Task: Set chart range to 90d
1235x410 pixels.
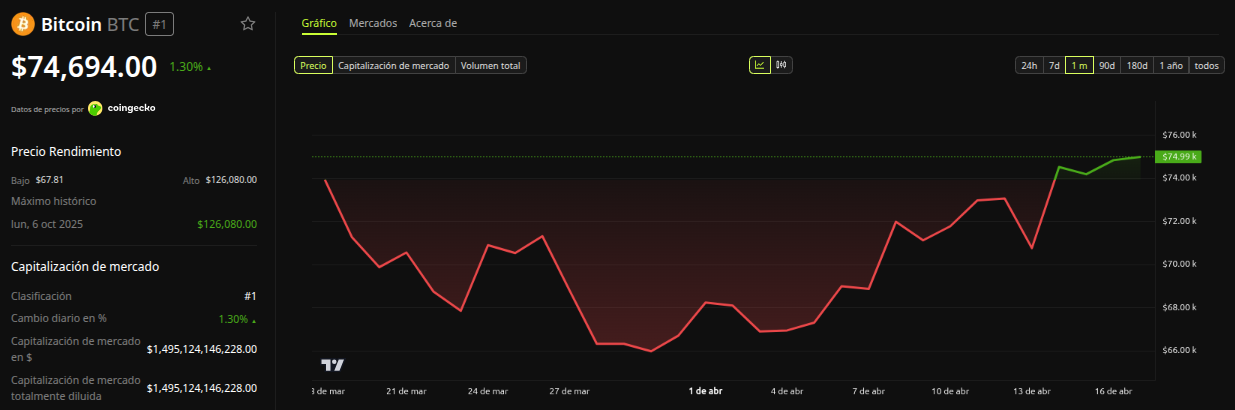Action: (x=1107, y=65)
